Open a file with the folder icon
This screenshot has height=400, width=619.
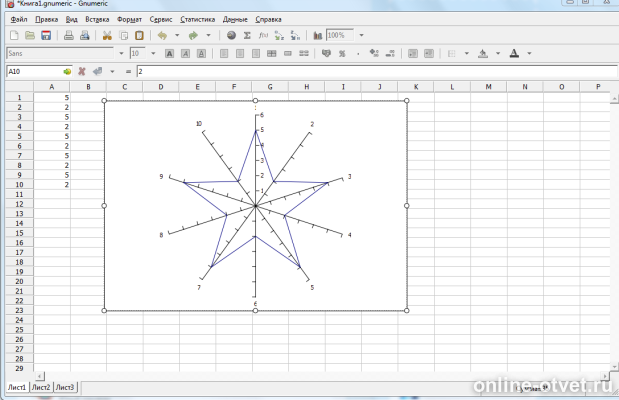tap(30, 36)
